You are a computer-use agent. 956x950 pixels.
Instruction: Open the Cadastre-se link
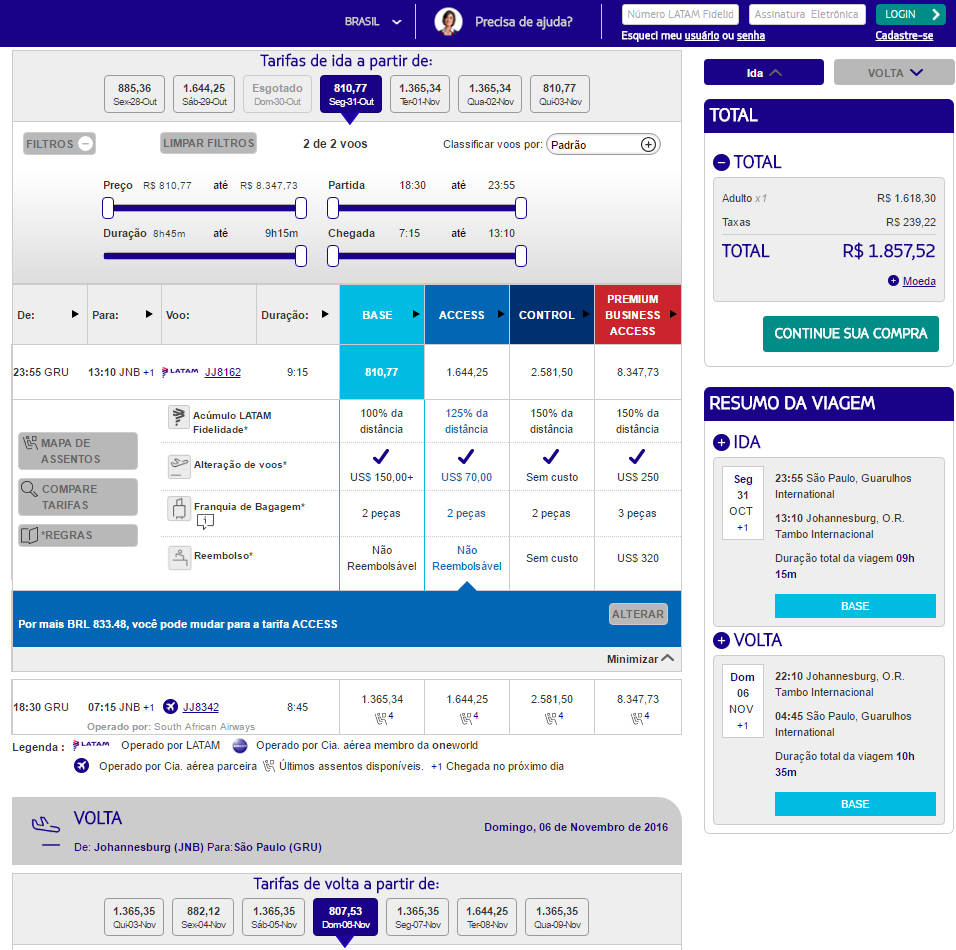pyautogui.click(x=904, y=36)
